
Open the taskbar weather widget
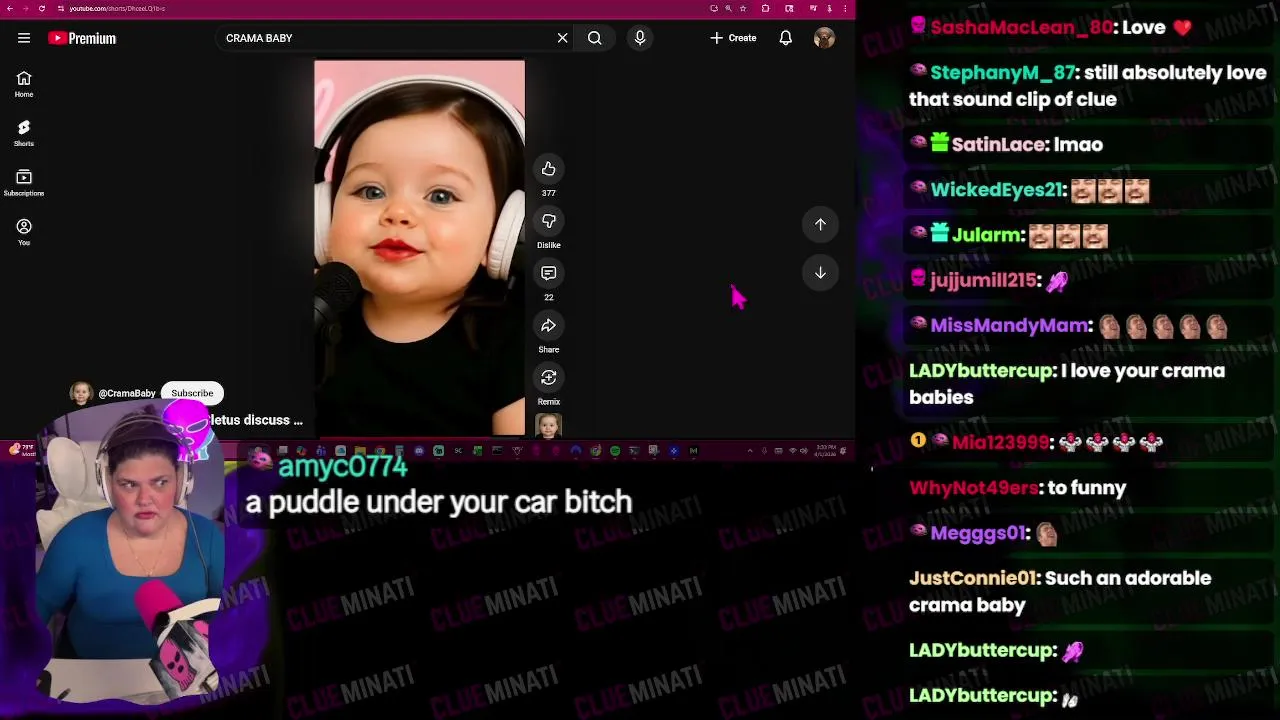coord(20,450)
